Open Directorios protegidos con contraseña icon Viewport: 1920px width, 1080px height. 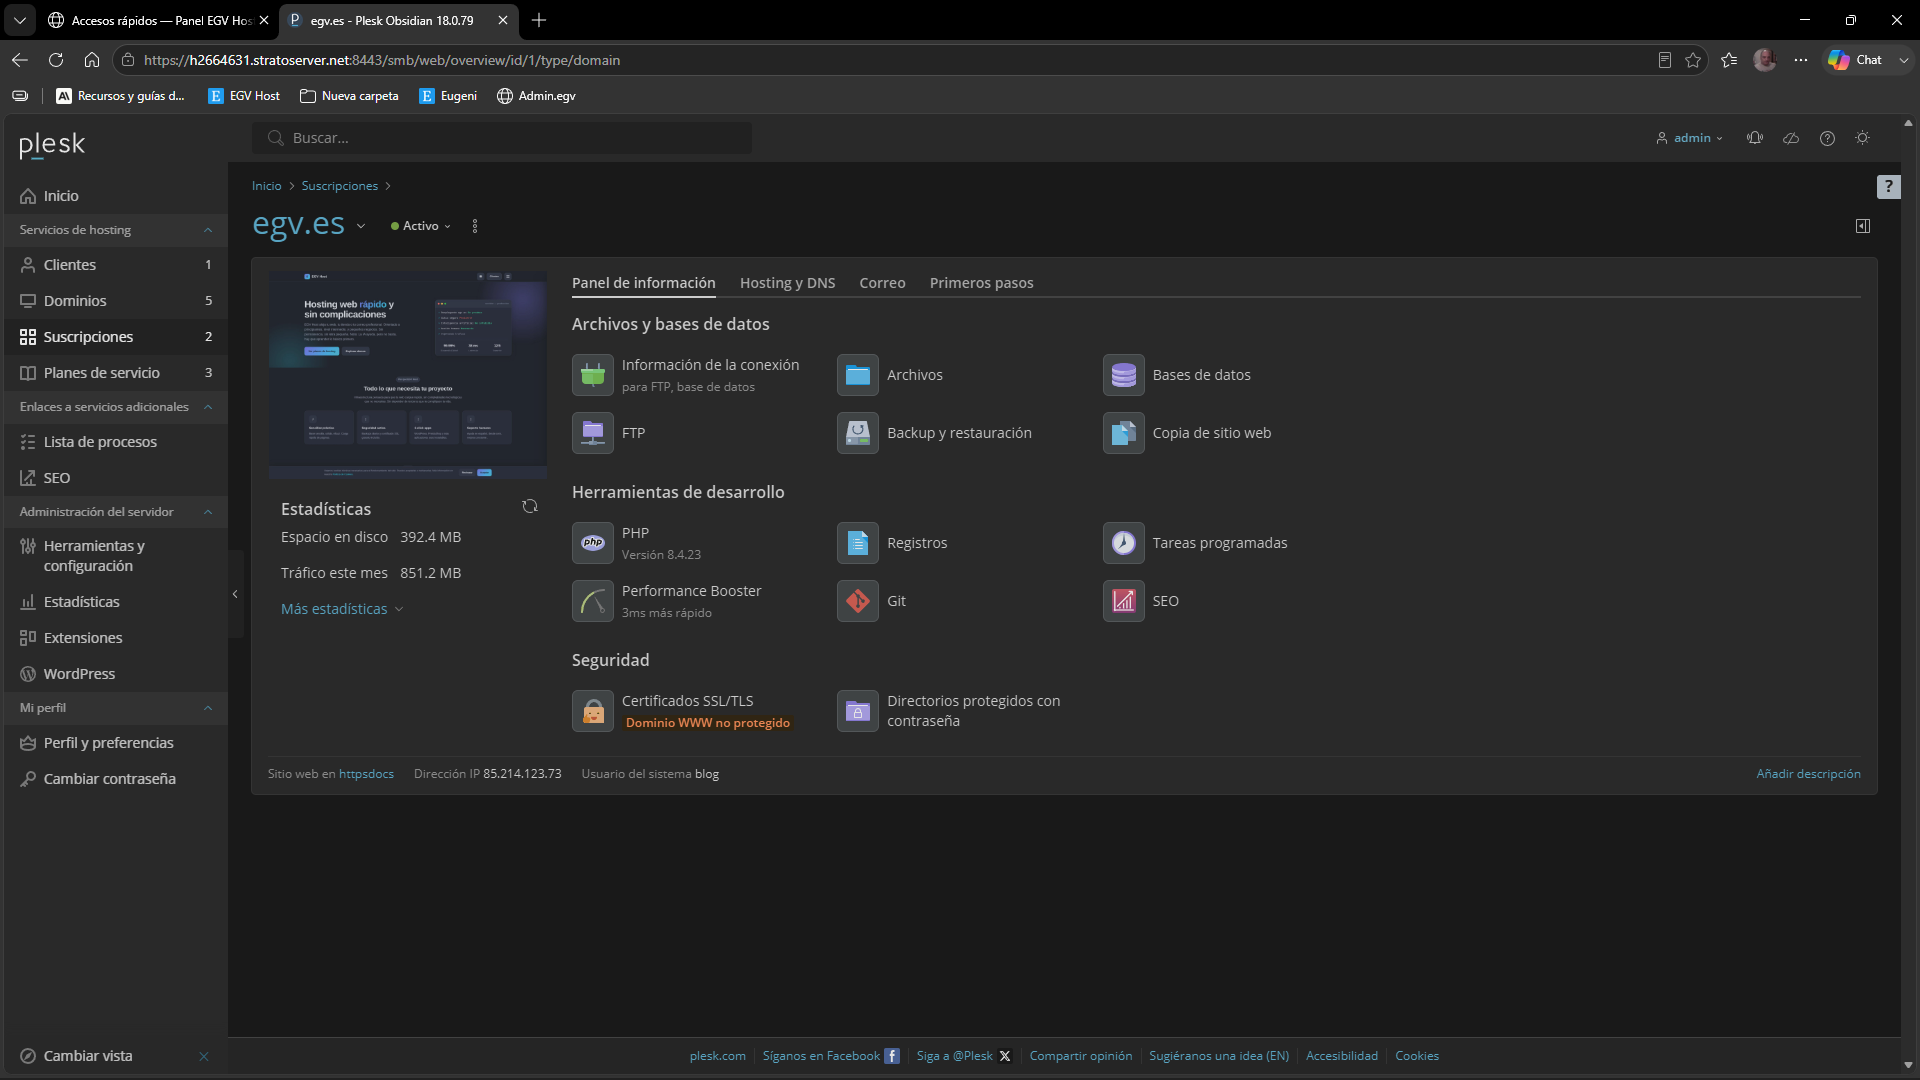(x=858, y=711)
